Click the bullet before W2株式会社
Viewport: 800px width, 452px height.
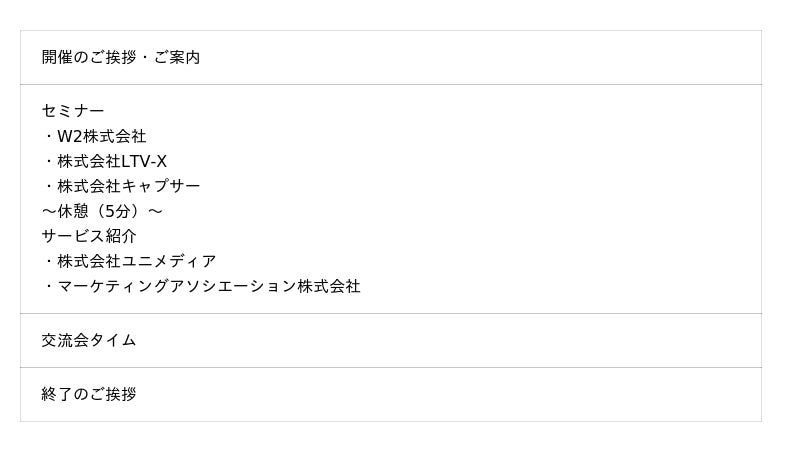coord(48,136)
